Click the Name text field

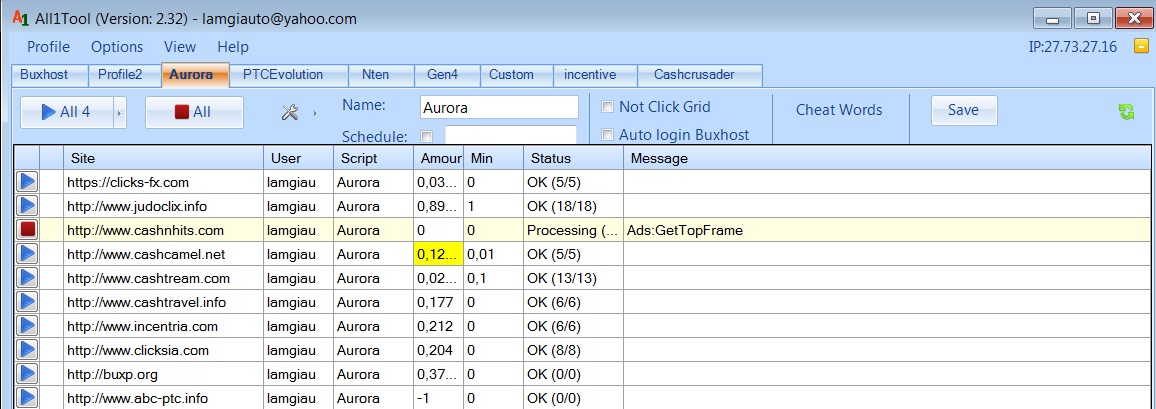498,107
